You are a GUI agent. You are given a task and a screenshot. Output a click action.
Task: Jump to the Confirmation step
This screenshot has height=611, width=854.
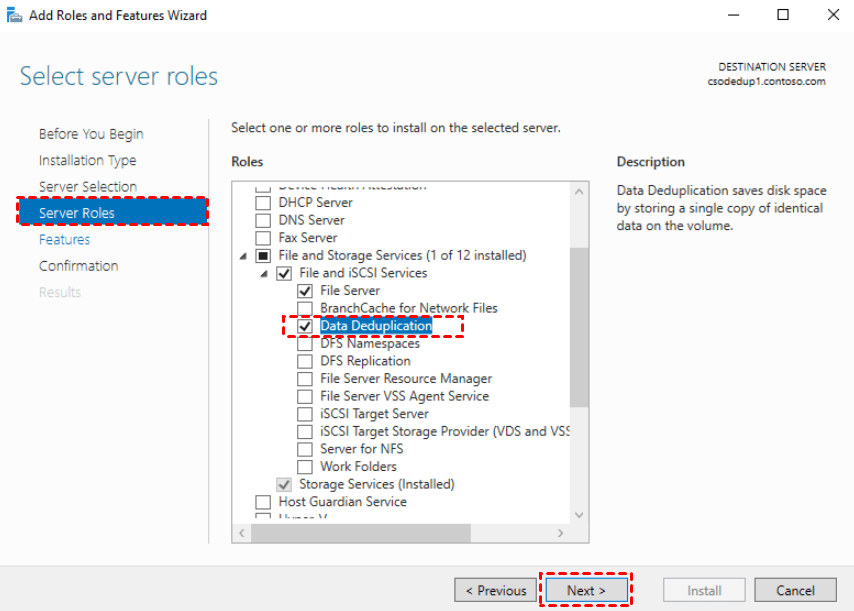[x=78, y=266]
